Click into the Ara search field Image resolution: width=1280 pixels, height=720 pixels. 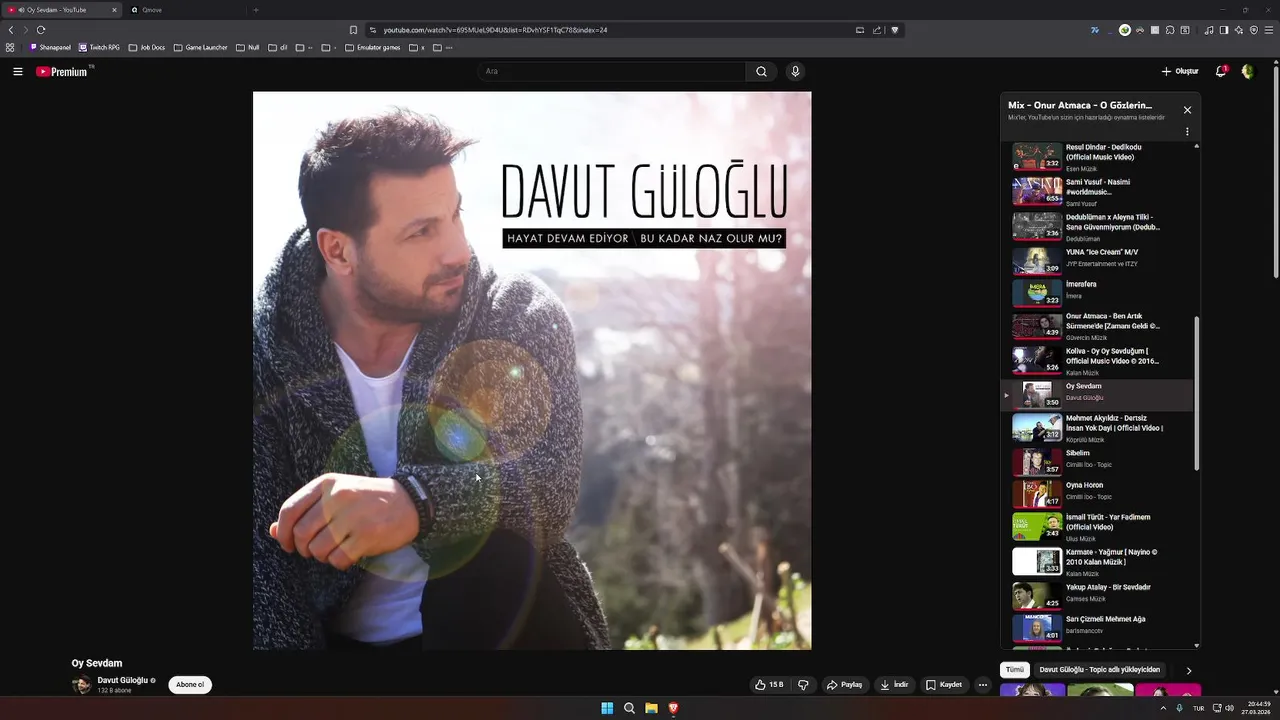pos(612,71)
